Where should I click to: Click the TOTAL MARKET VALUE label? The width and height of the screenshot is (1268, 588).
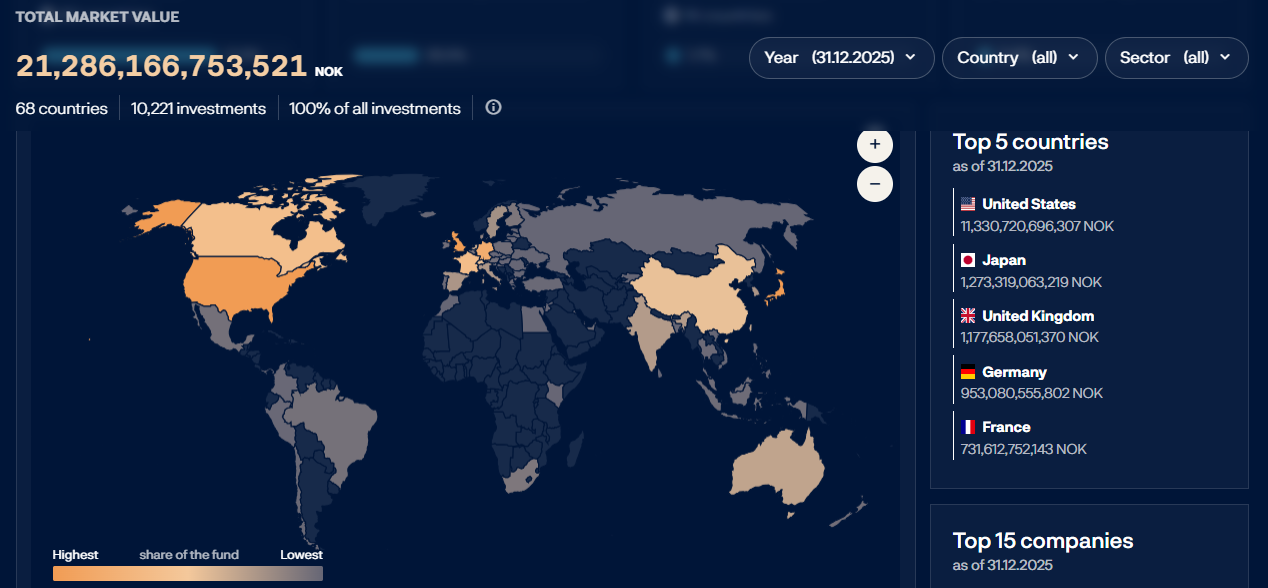pos(97,17)
